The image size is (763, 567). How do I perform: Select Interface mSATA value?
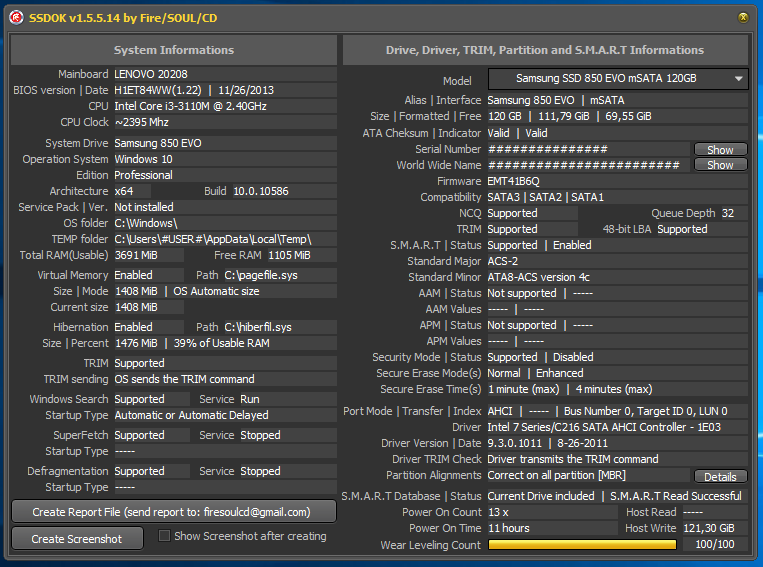click(607, 100)
